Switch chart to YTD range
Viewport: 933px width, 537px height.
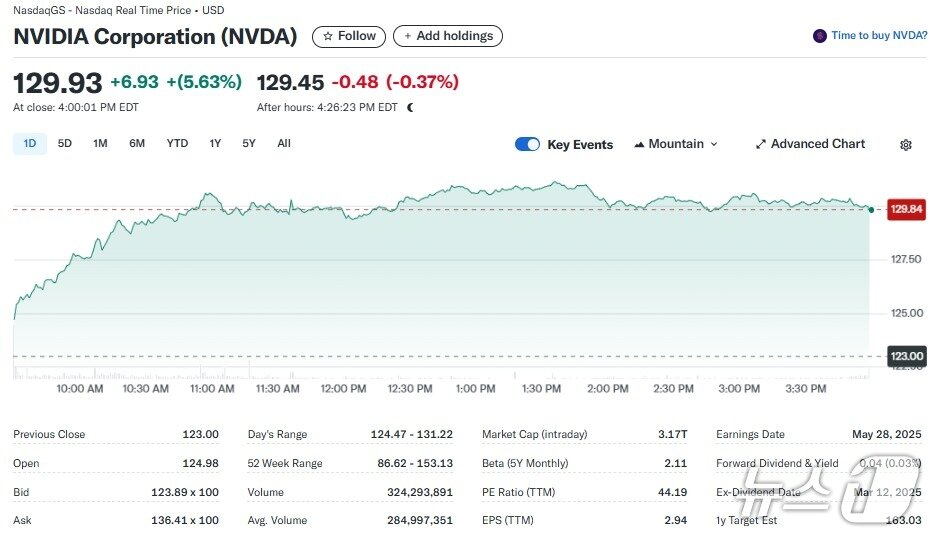point(177,144)
